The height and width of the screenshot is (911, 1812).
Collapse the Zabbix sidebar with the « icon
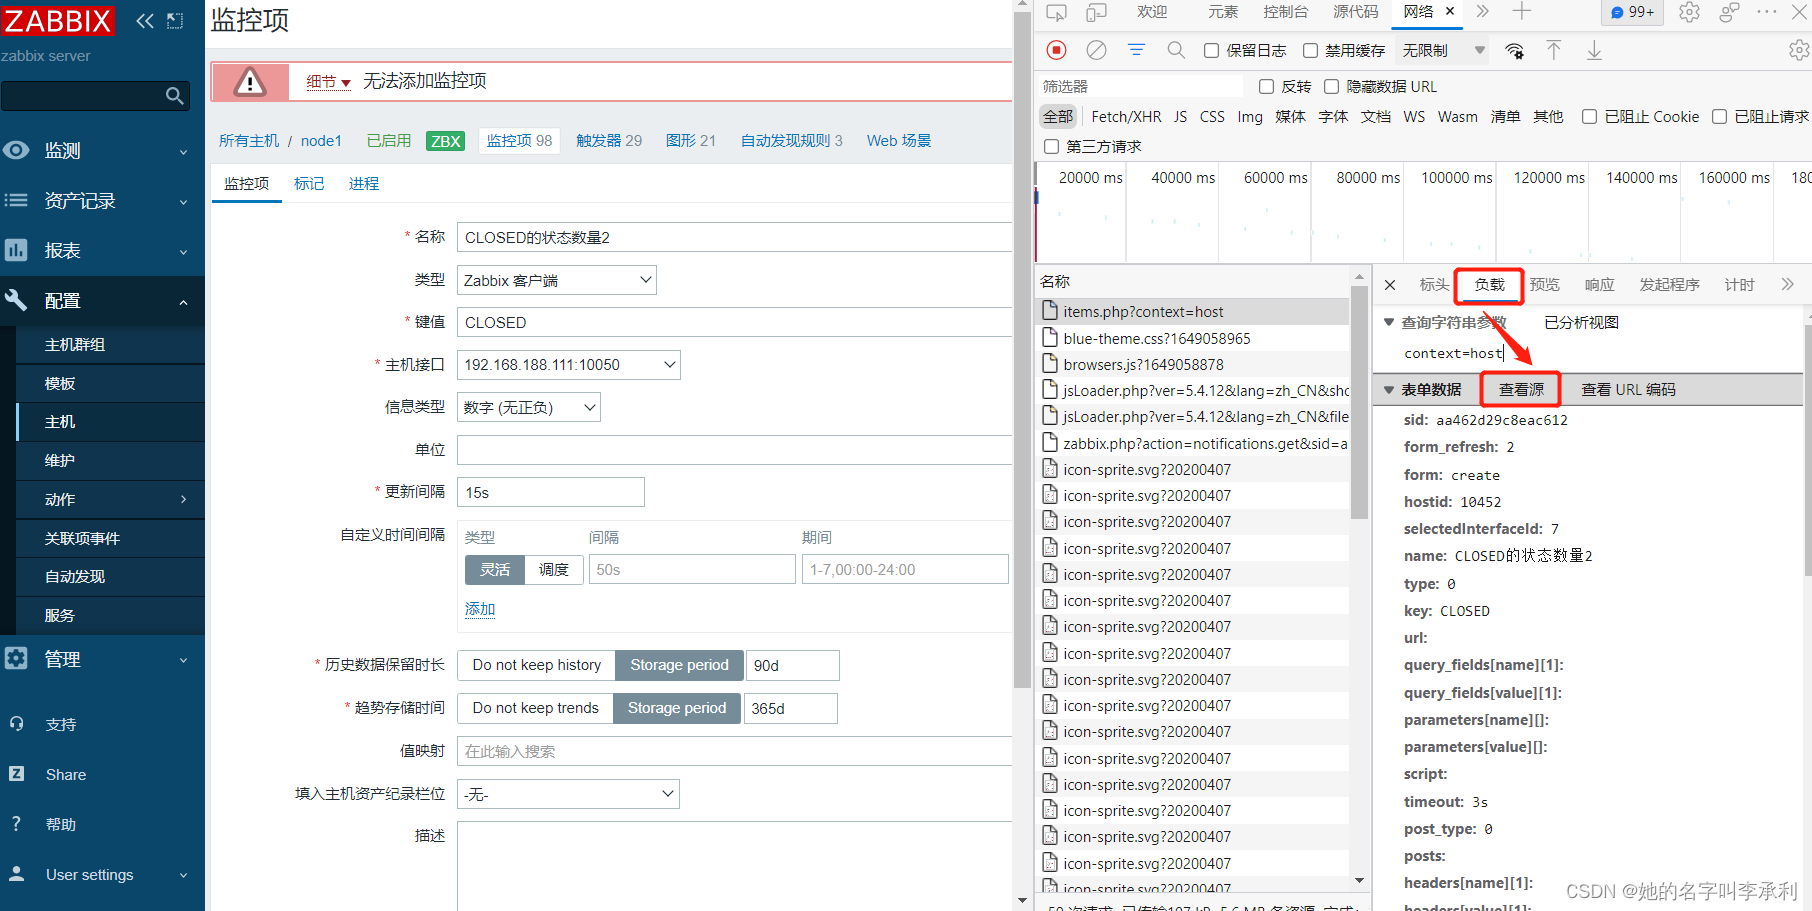[x=143, y=19]
